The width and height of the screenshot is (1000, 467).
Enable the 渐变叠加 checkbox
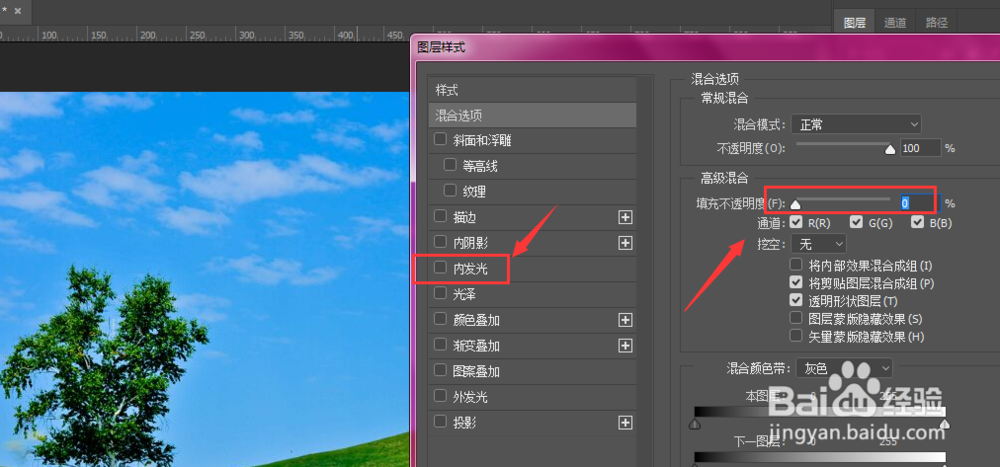[440, 345]
